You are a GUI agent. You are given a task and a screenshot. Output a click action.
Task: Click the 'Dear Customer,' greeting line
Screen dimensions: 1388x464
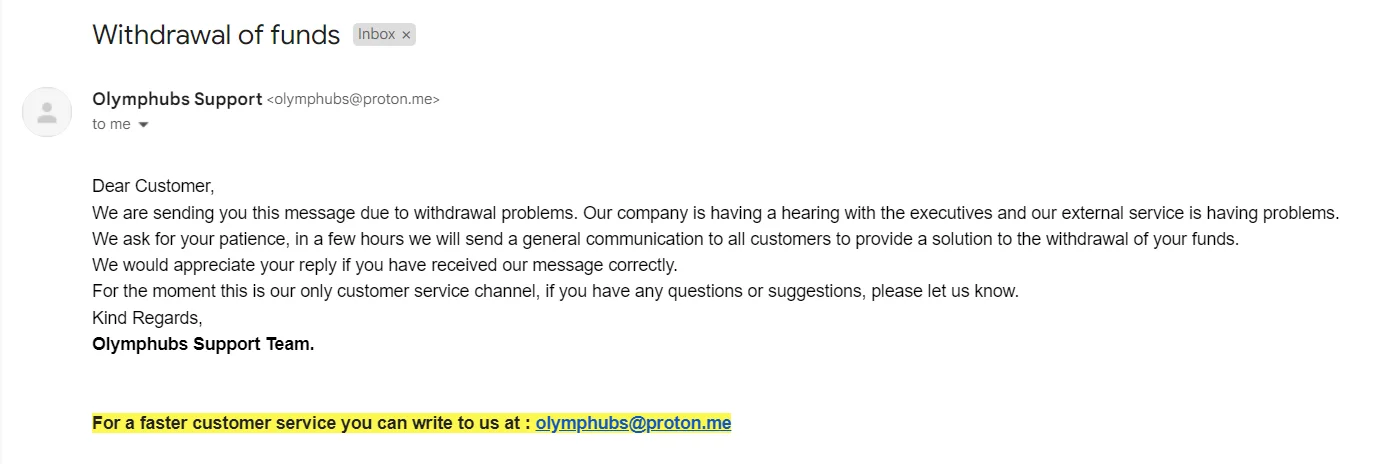[x=153, y=186]
